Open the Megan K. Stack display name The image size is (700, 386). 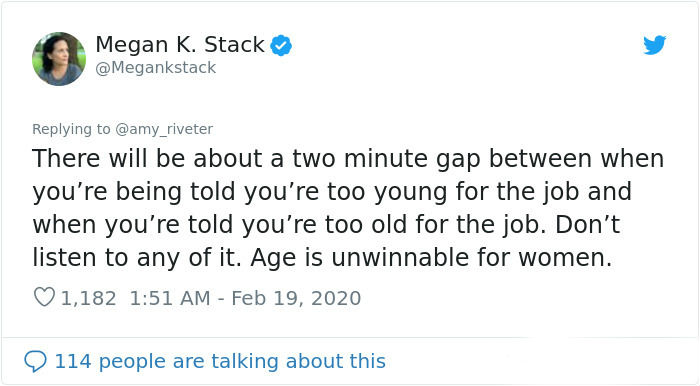pos(180,45)
